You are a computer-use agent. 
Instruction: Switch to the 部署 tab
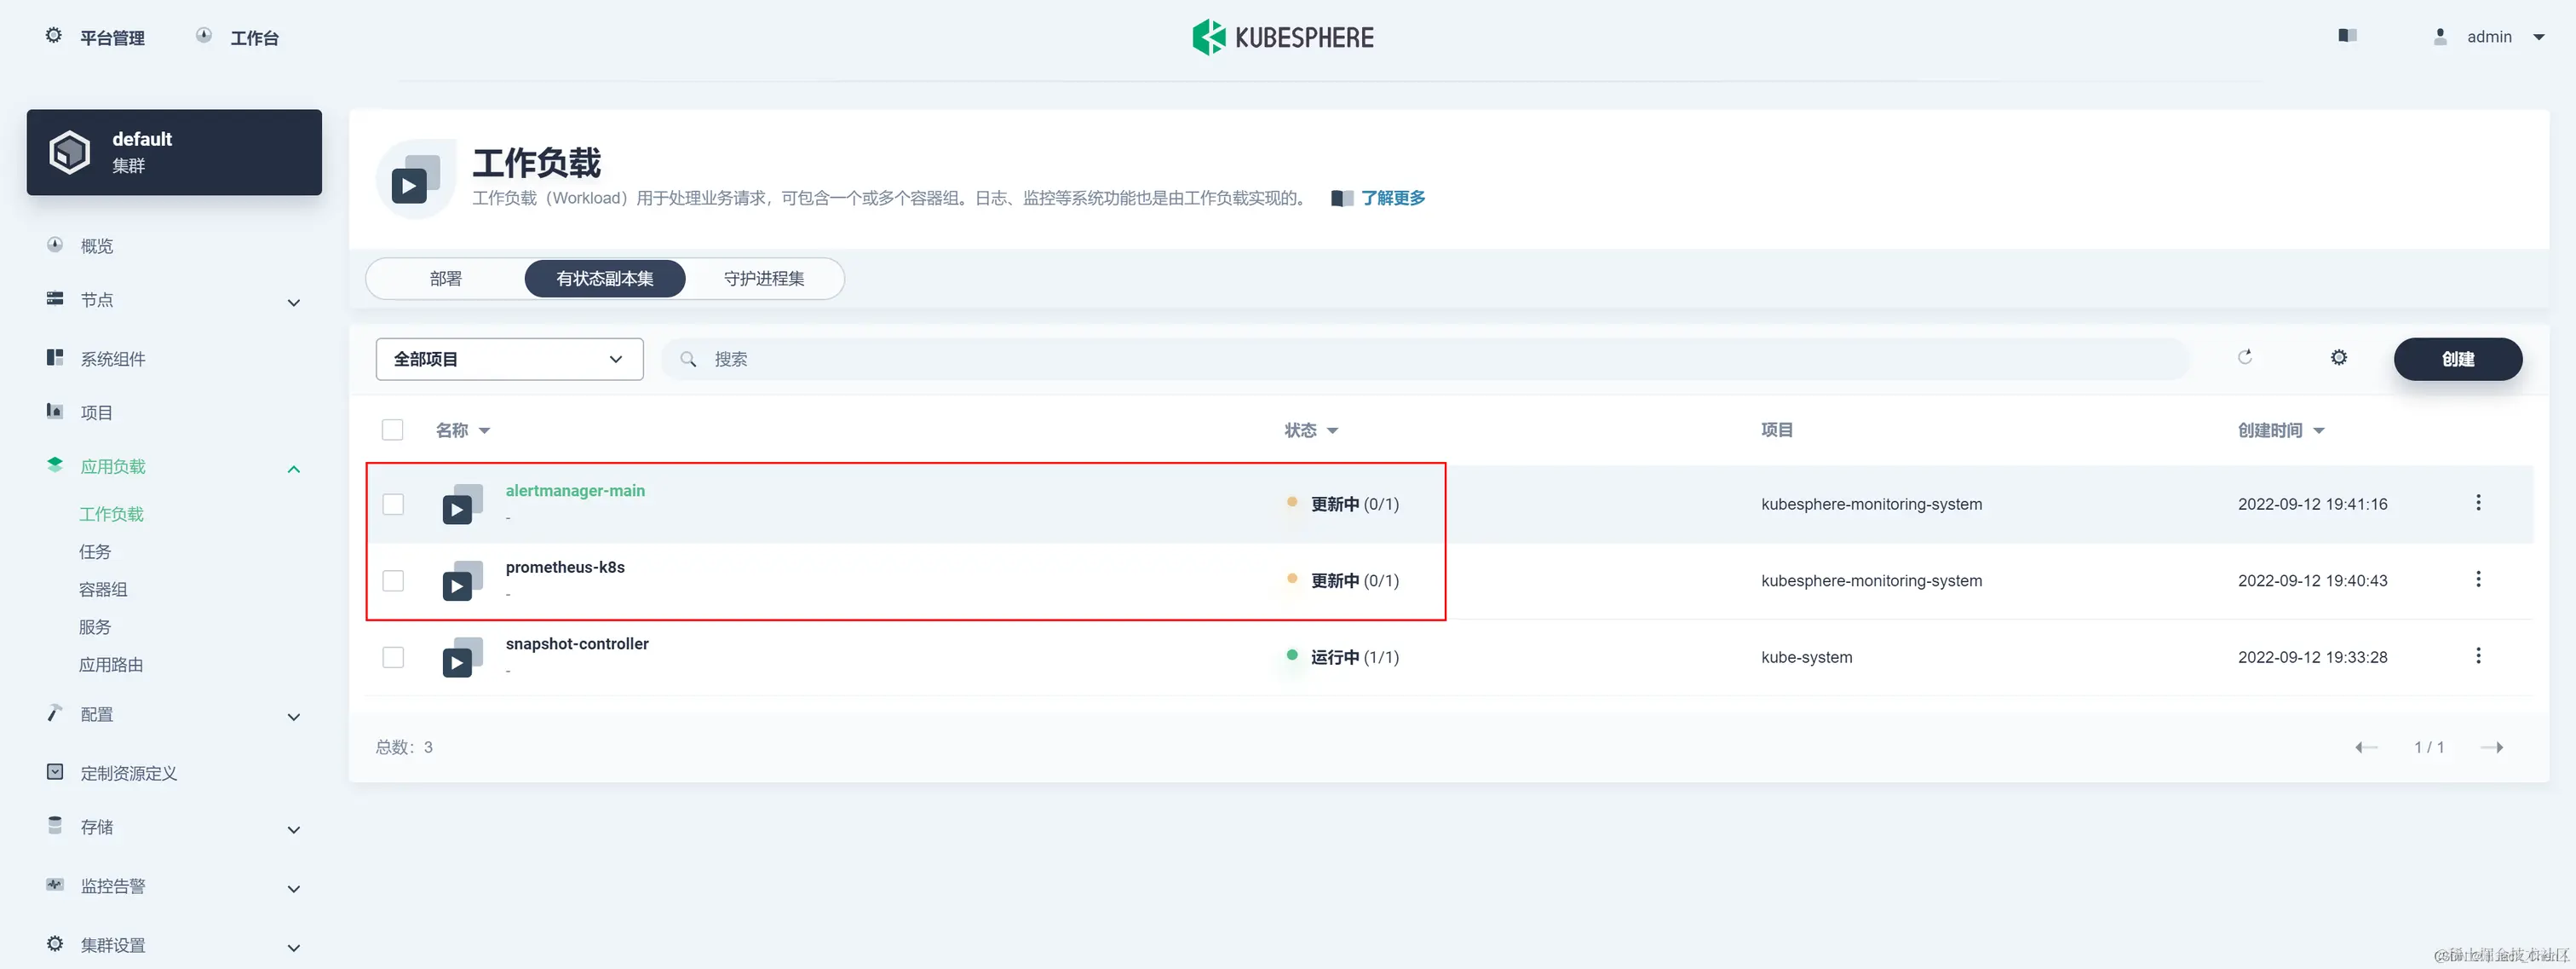coord(446,278)
